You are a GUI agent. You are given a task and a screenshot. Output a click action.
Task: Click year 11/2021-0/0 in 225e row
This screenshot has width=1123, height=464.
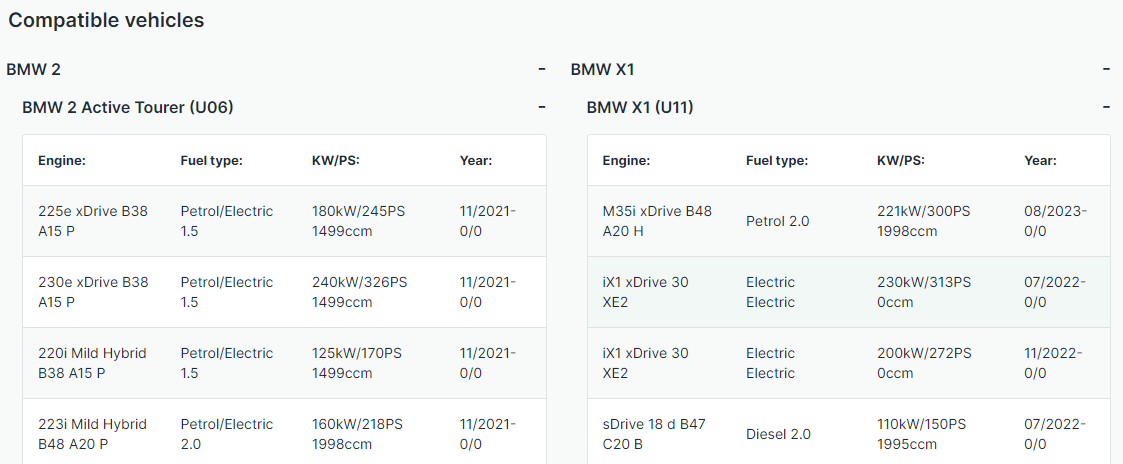[x=488, y=221]
